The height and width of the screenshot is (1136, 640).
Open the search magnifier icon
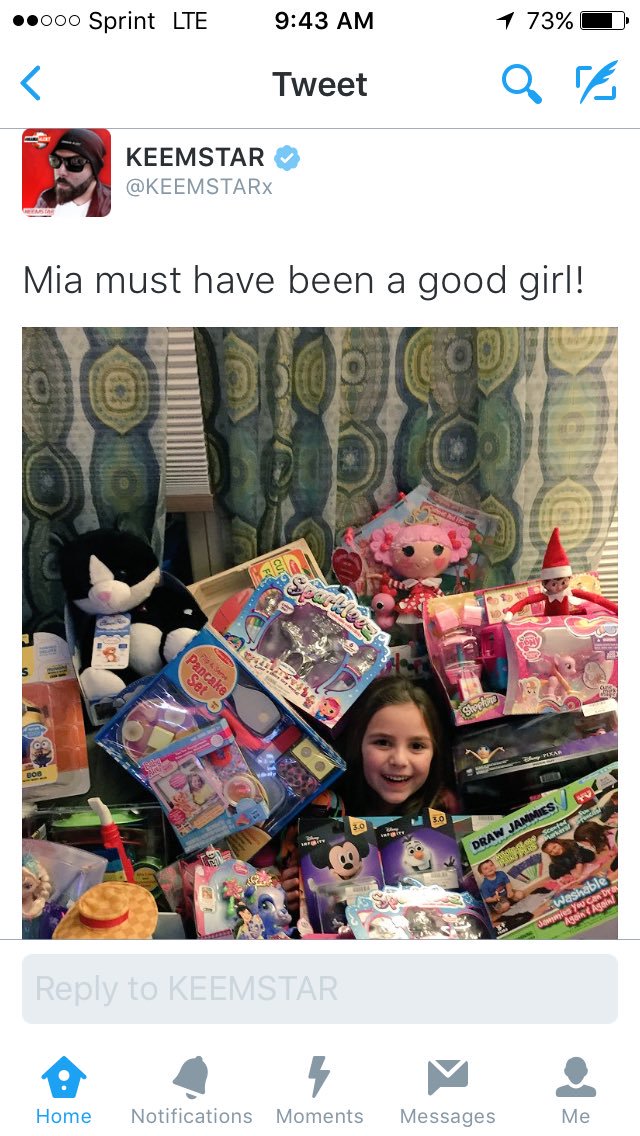point(522,83)
